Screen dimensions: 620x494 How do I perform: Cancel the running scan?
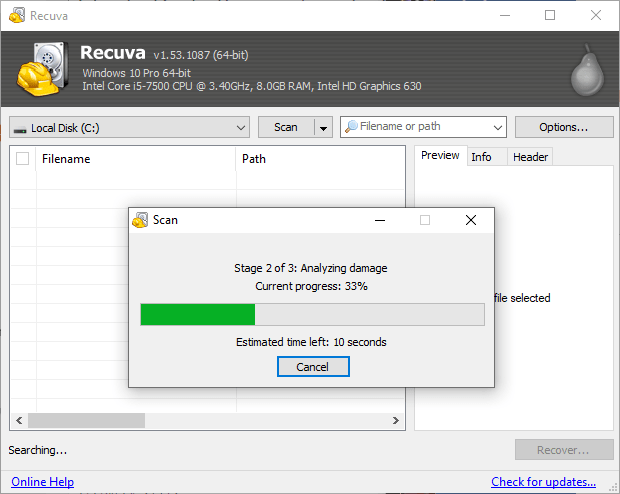coord(313,367)
